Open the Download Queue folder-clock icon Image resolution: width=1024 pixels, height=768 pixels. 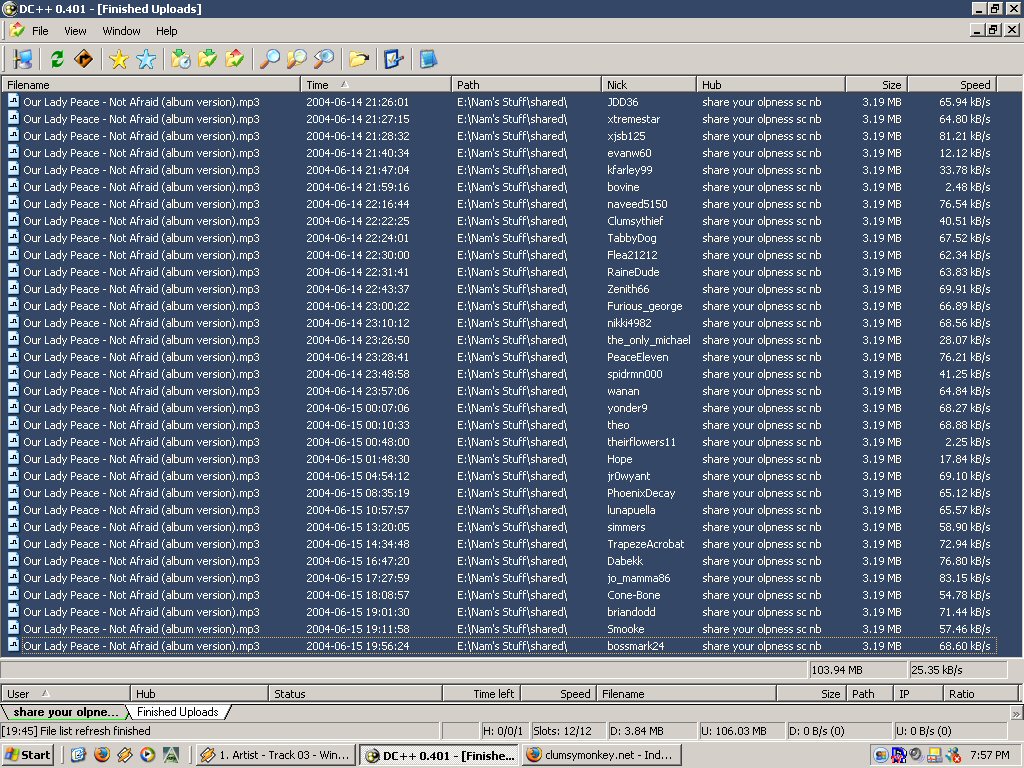[x=181, y=59]
